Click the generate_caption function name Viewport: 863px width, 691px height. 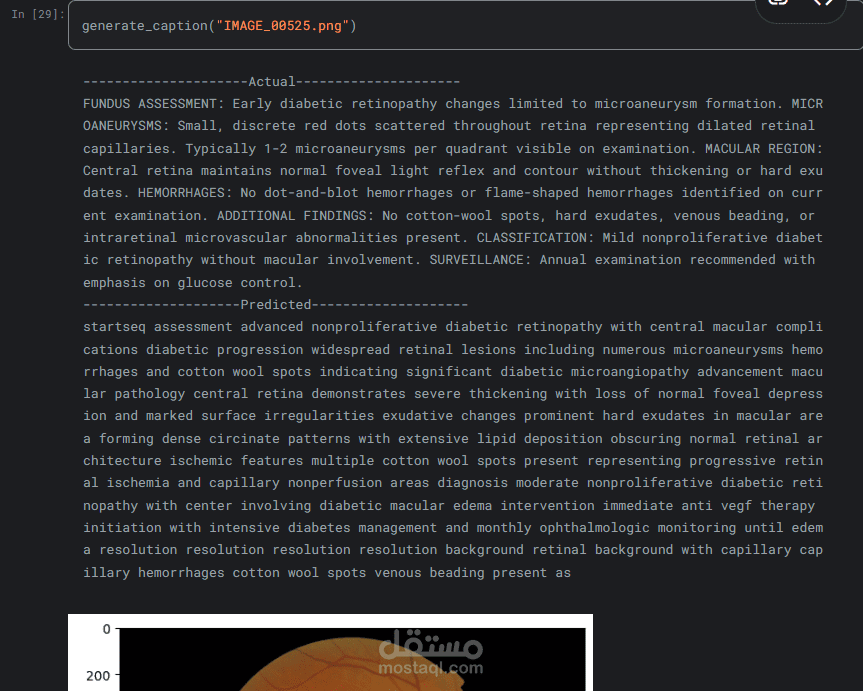[x=145, y=26]
